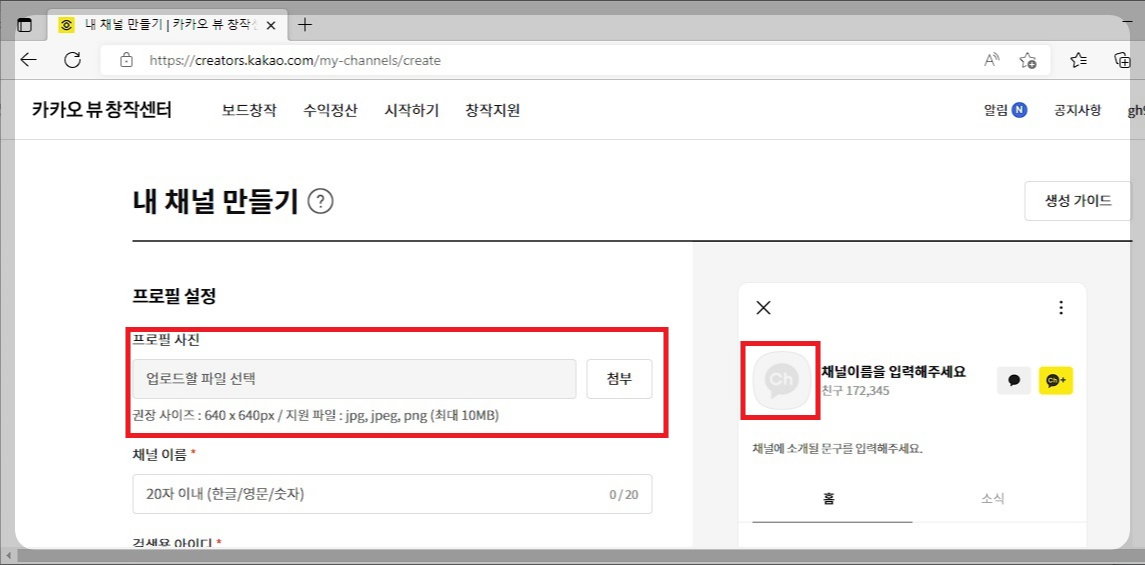The width and height of the screenshot is (1145, 565).
Task: Open 공지사항 notices
Action: [x=1077, y=110]
